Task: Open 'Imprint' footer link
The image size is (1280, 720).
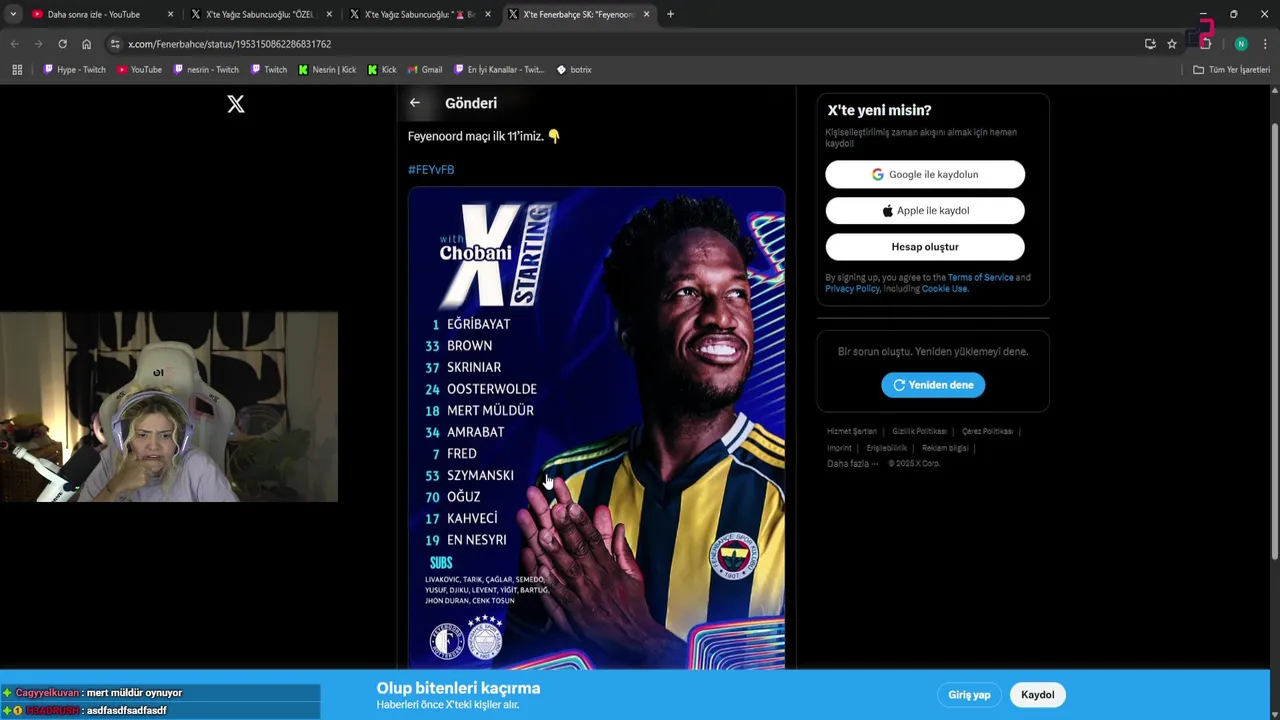Action: pos(839,448)
